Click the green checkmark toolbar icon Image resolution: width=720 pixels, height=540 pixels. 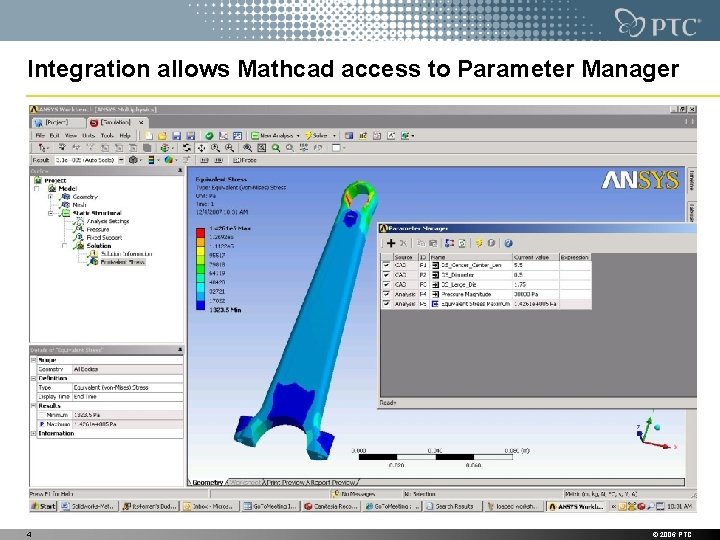coord(209,135)
